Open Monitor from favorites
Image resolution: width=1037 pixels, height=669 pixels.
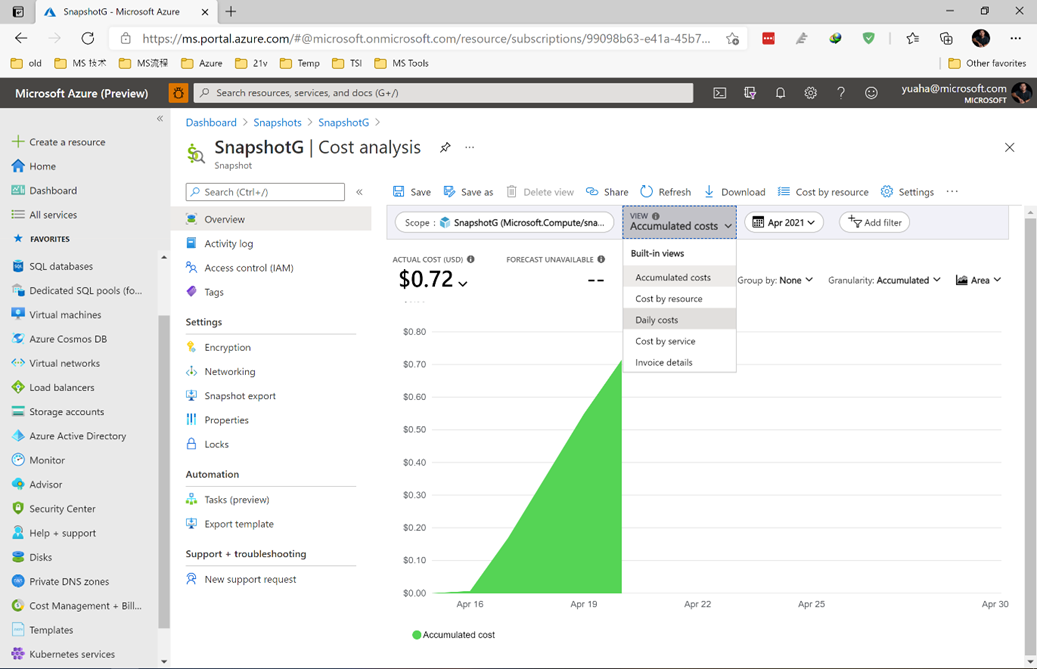point(47,460)
